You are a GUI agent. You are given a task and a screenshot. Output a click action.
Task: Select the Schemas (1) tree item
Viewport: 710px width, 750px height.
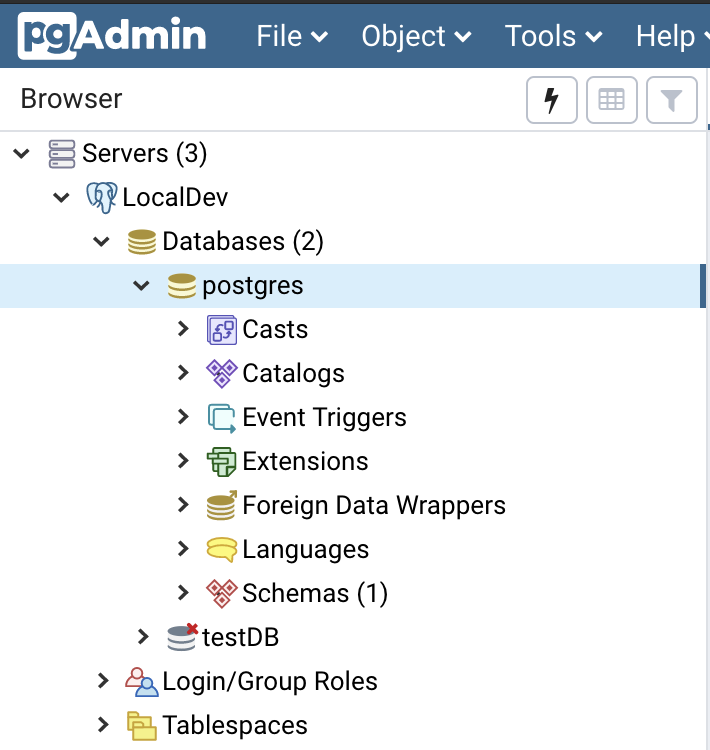click(x=315, y=593)
